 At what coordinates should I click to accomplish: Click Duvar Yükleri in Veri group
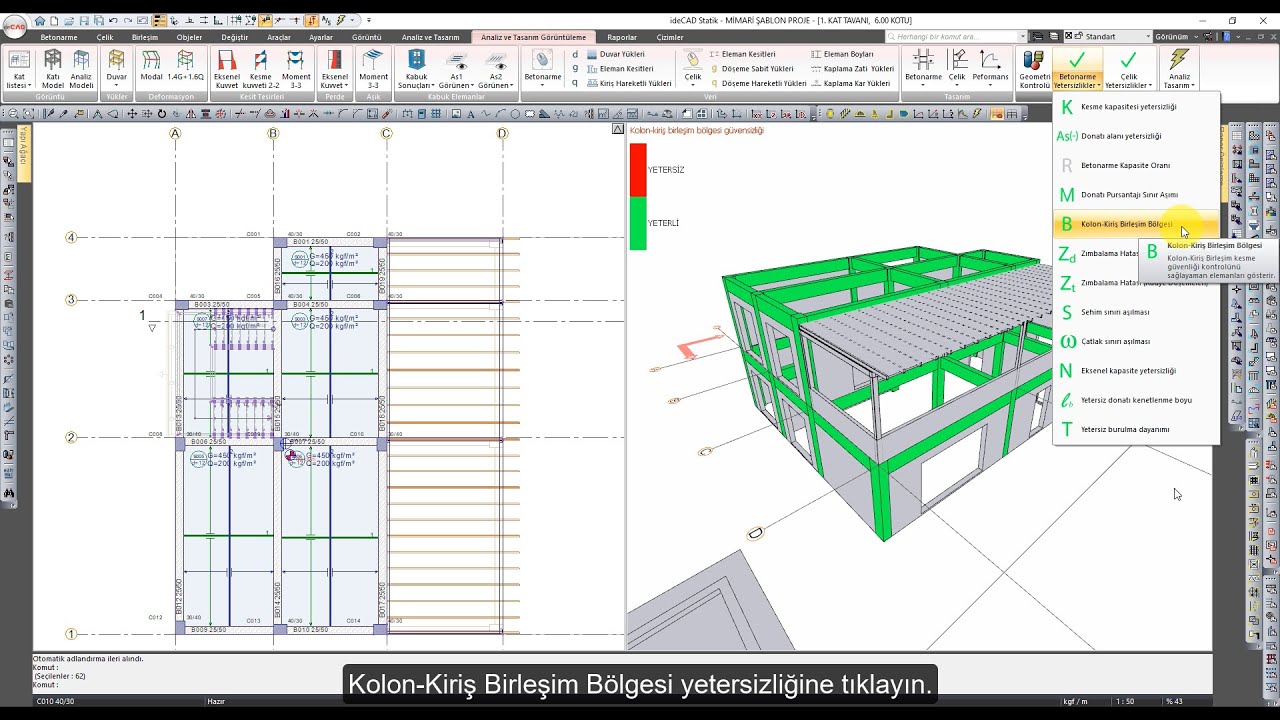615,54
